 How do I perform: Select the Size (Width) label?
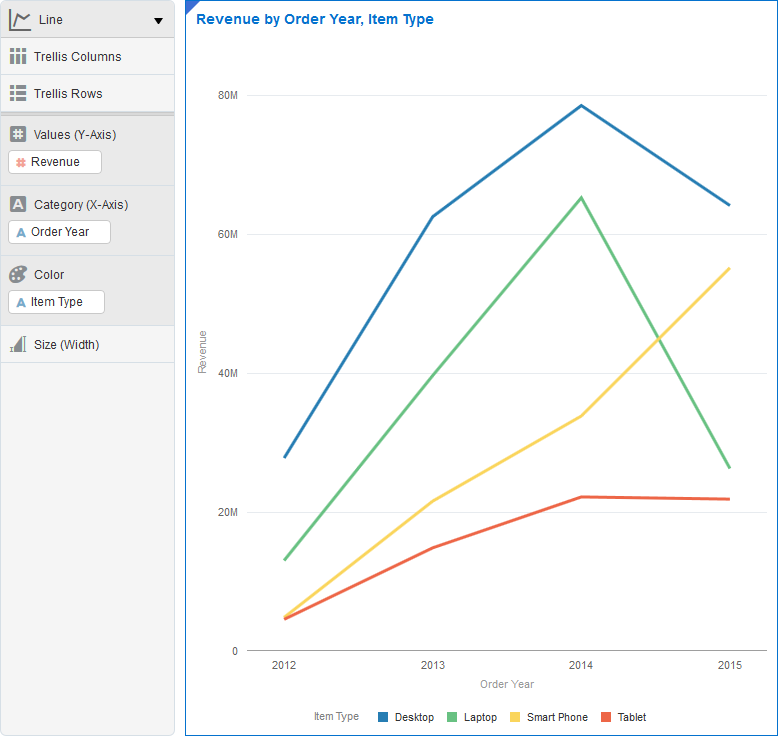(66, 344)
